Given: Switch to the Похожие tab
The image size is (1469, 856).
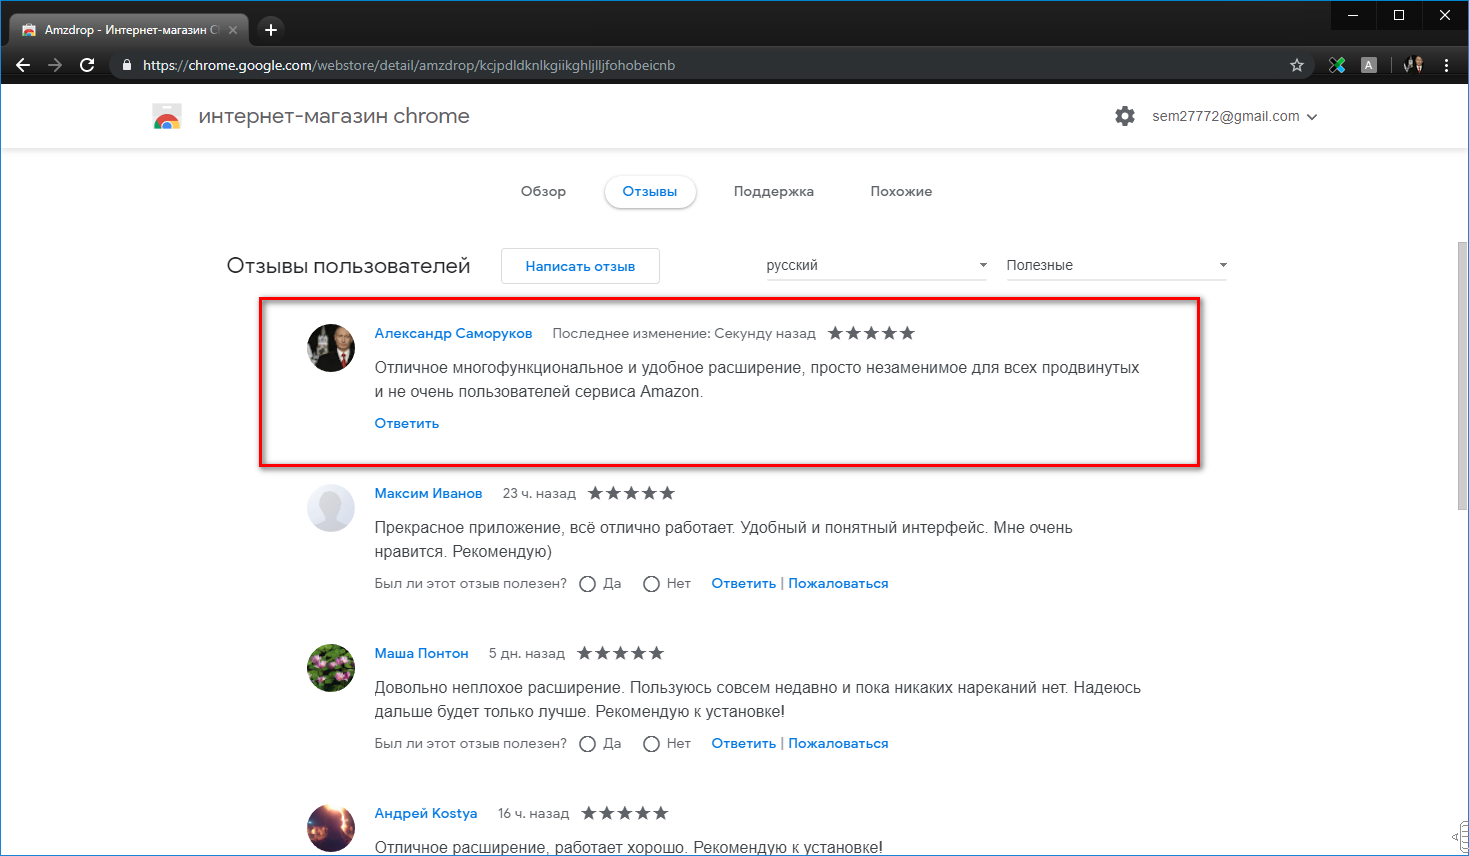Looking at the screenshot, I should pos(901,191).
